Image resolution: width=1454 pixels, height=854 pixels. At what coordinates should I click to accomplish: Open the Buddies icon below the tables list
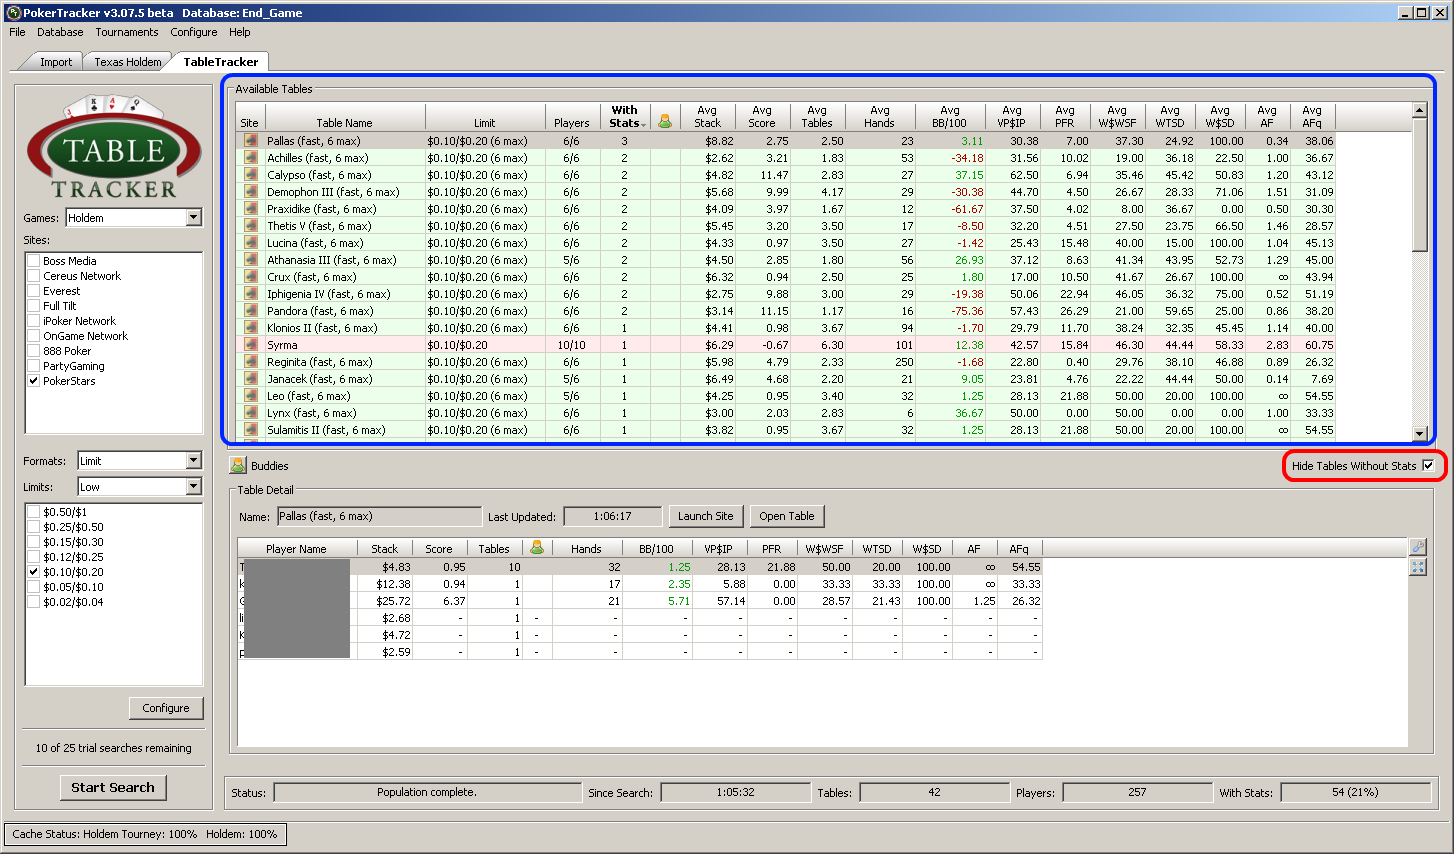click(238, 465)
